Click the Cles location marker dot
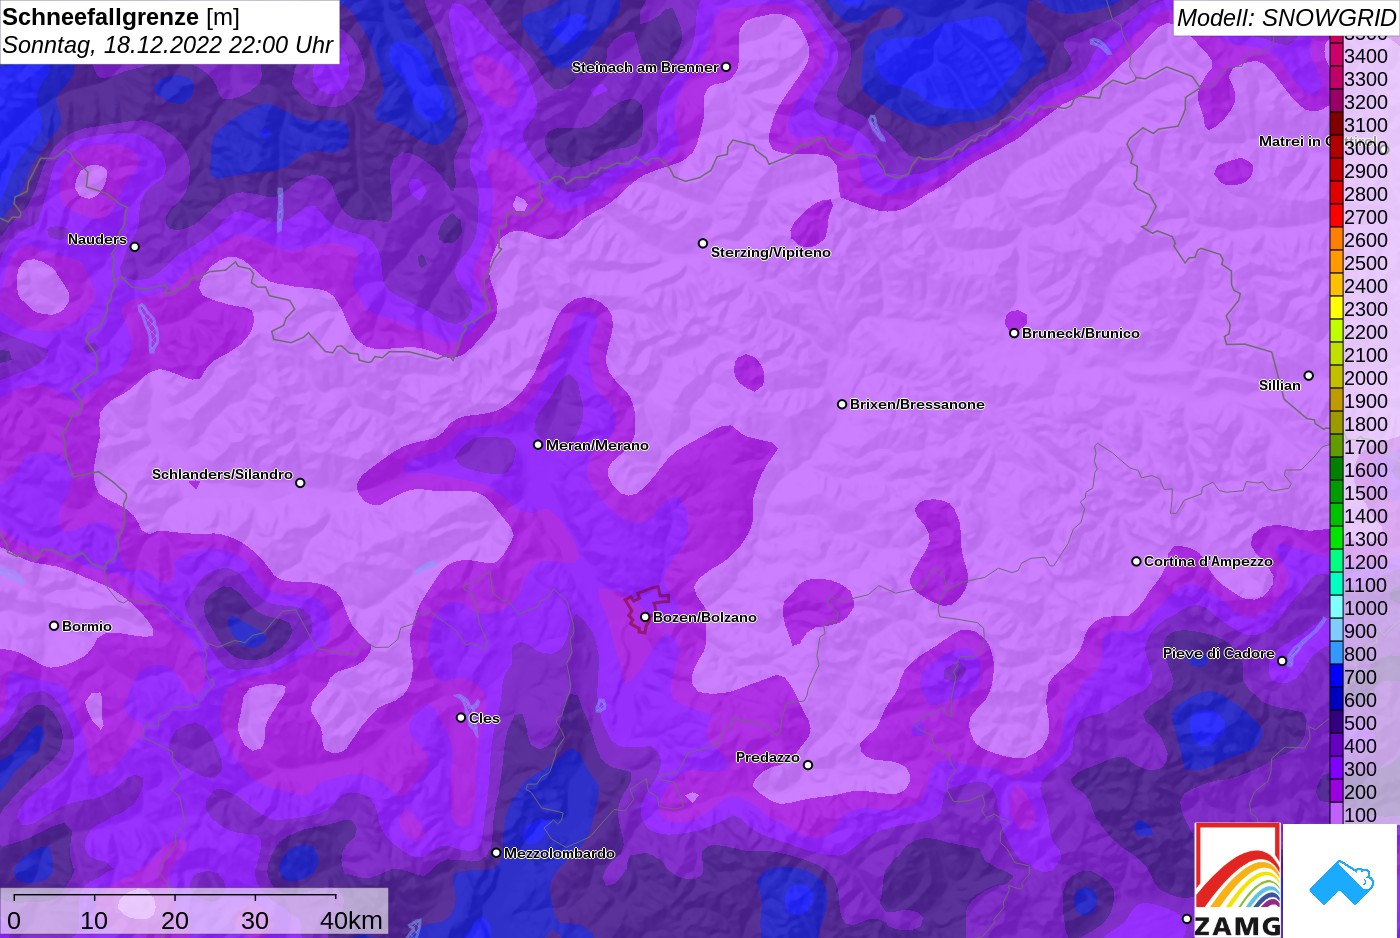 click(461, 718)
